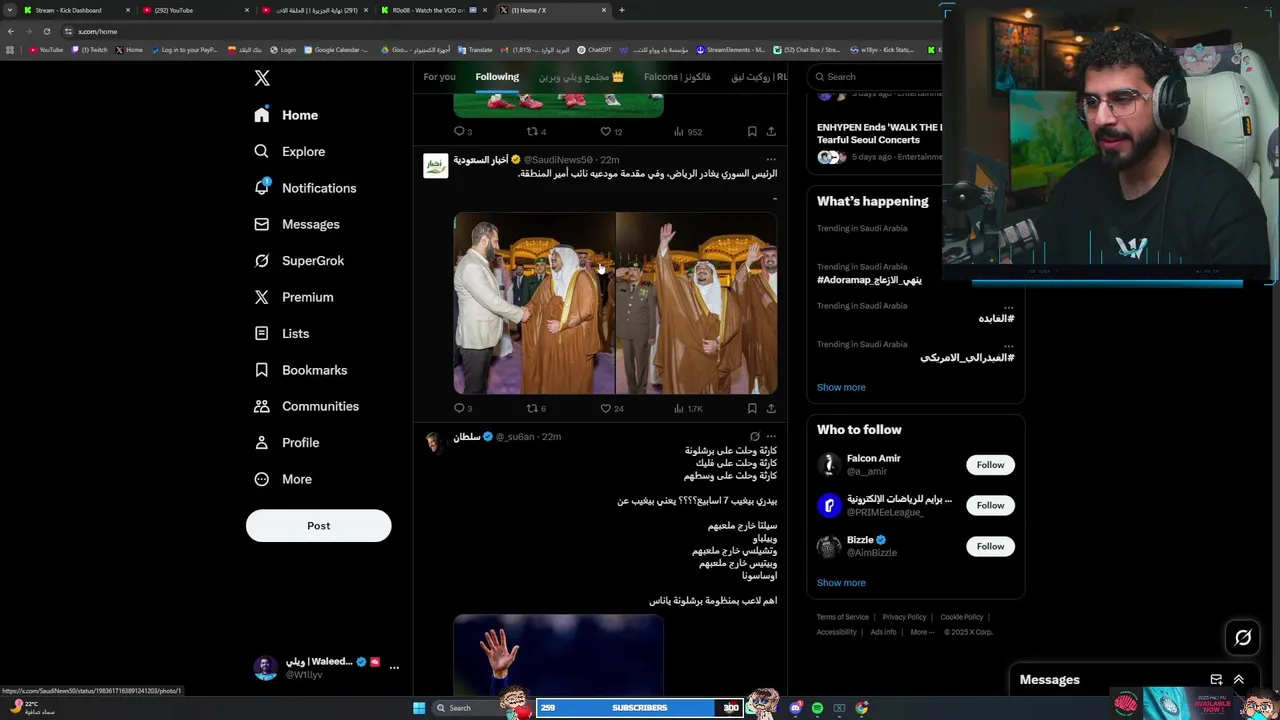1280x720 pixels.
Task: Open the left photo of the Syrian president handshake
Action: (x=534, y=303)
